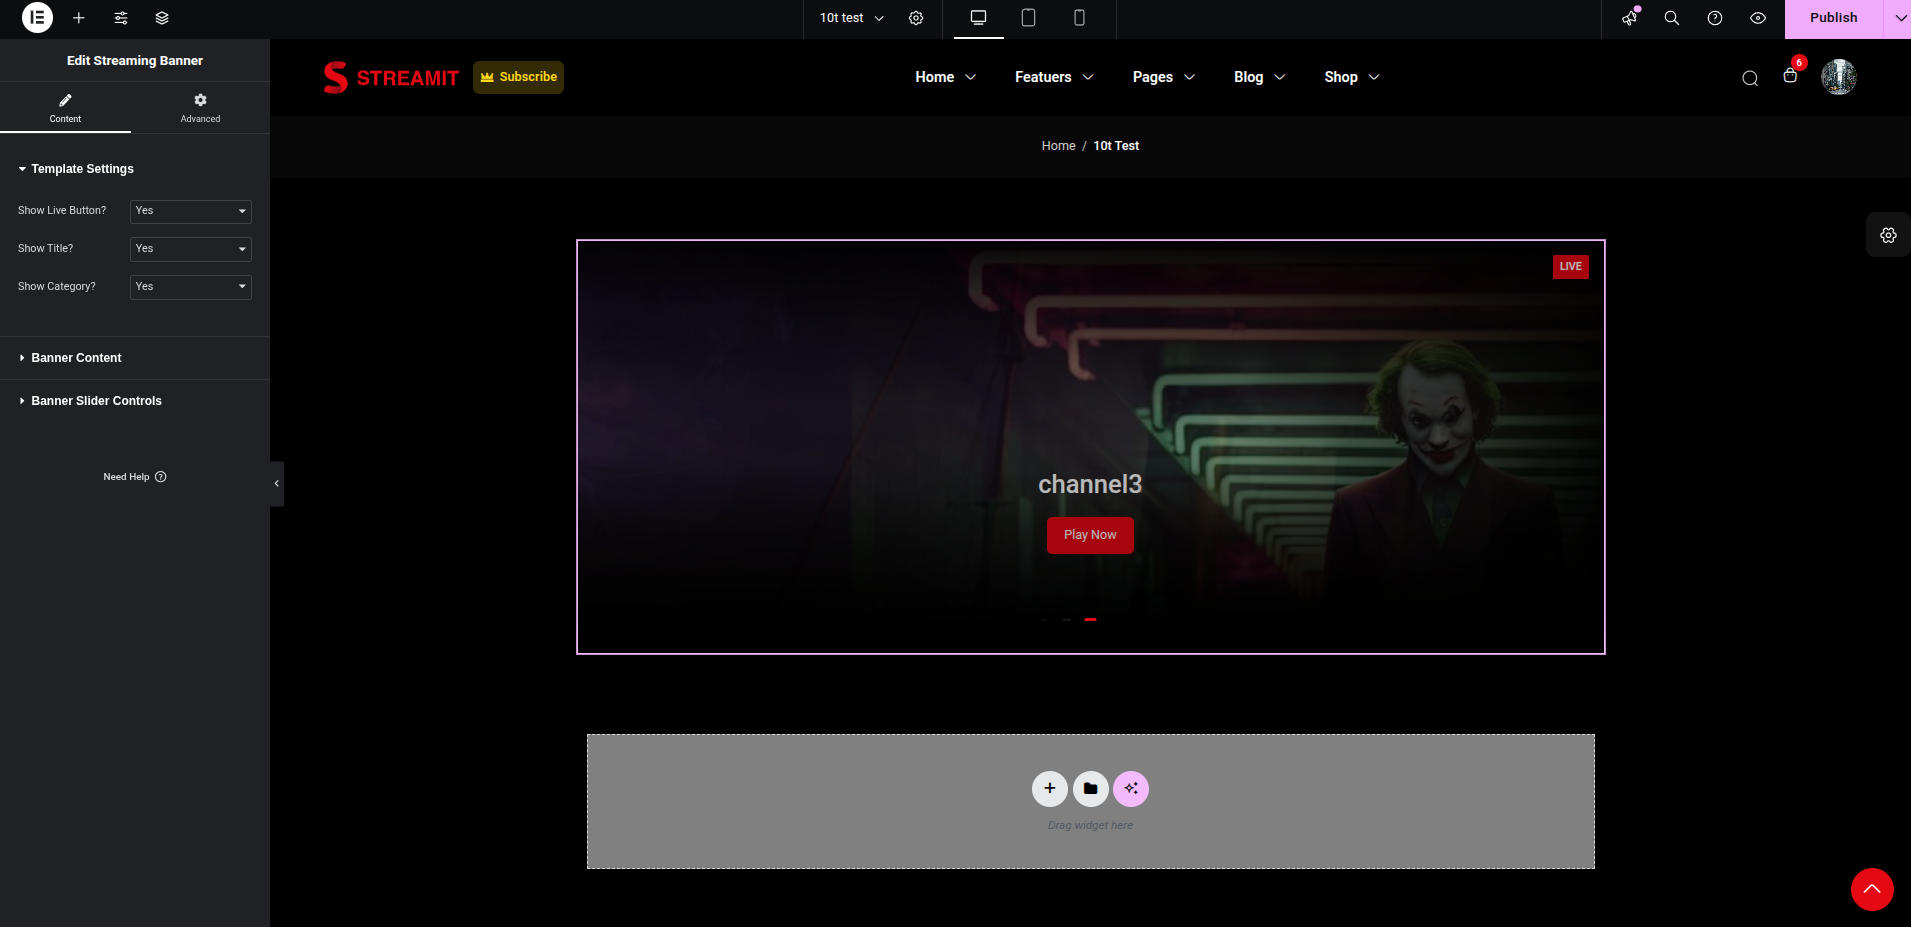
Task: Switch to mobile preview mode
Action: (1079, 18)
